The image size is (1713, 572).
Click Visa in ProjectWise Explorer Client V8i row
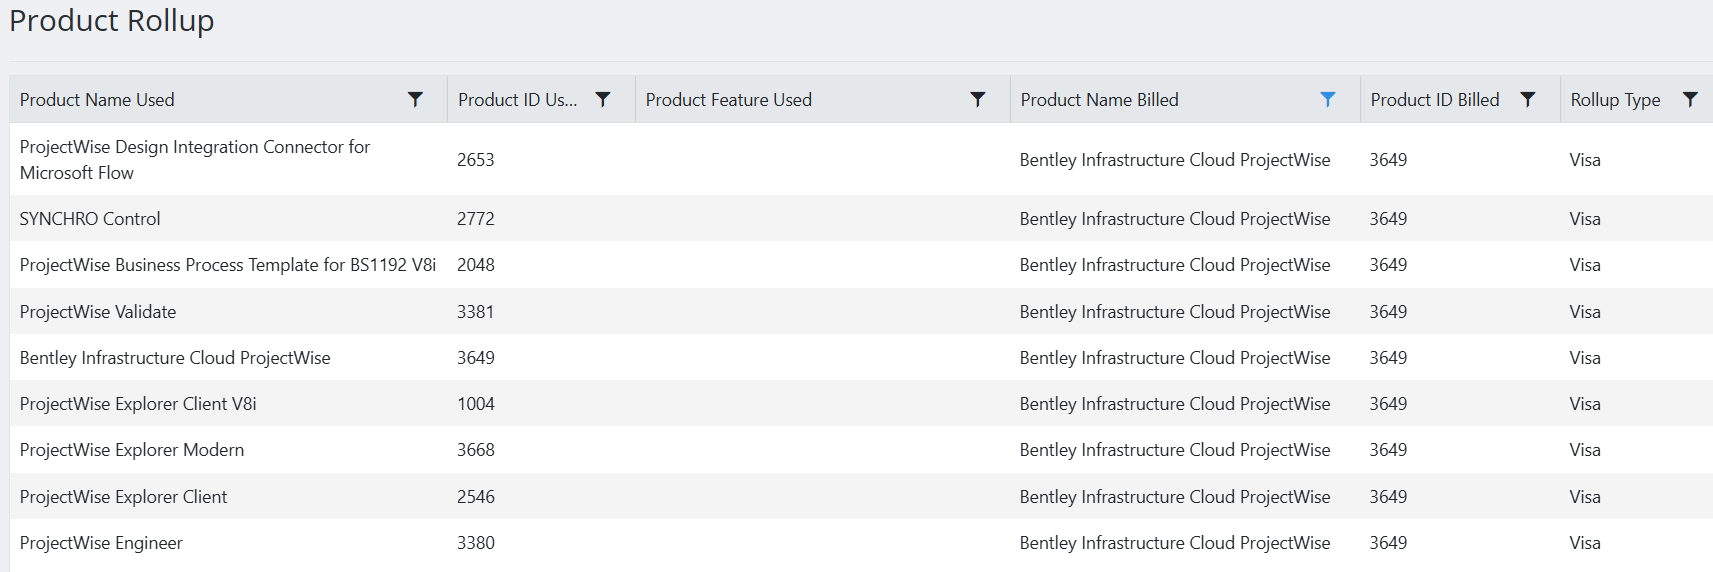click(x=1585, y=404)
